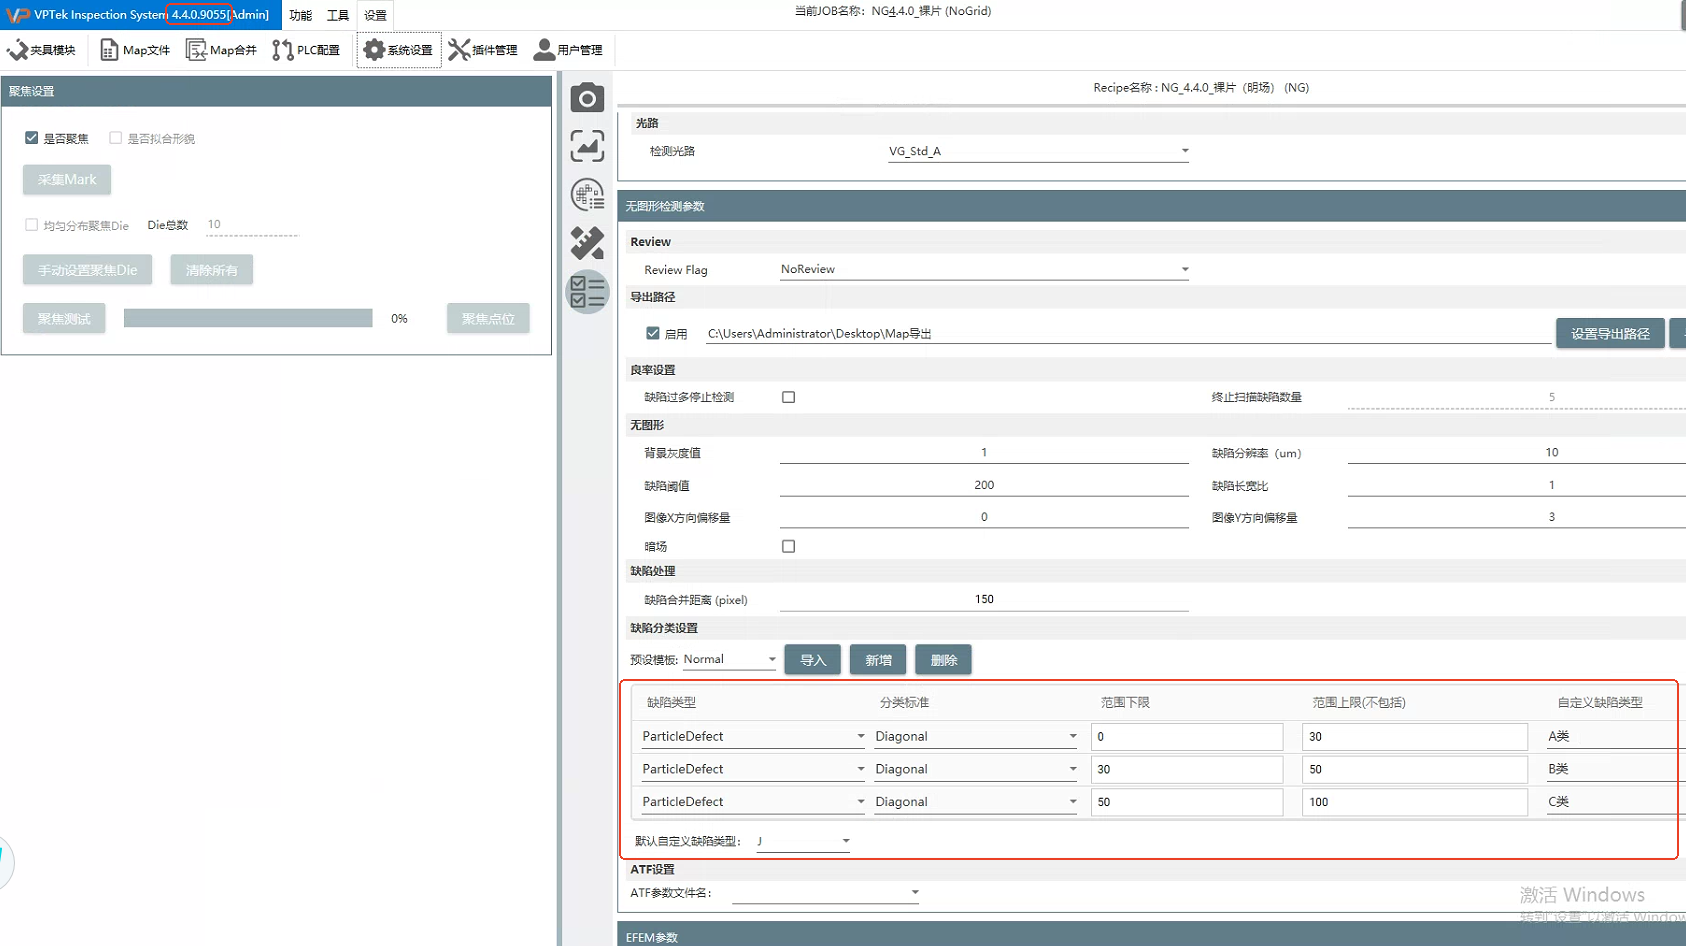Viewport: 1686px width, 946px height.
Task: Click the focus test progress bar
Action: point(248,318)
